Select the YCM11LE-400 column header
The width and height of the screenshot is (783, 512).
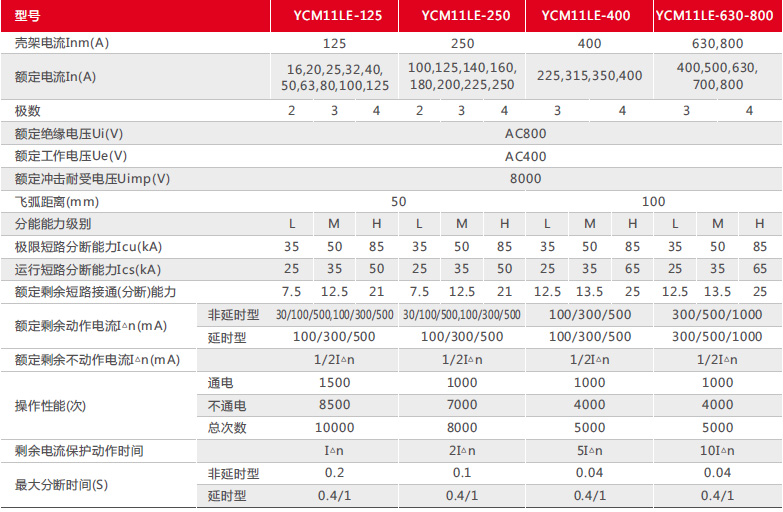point(586,16)
